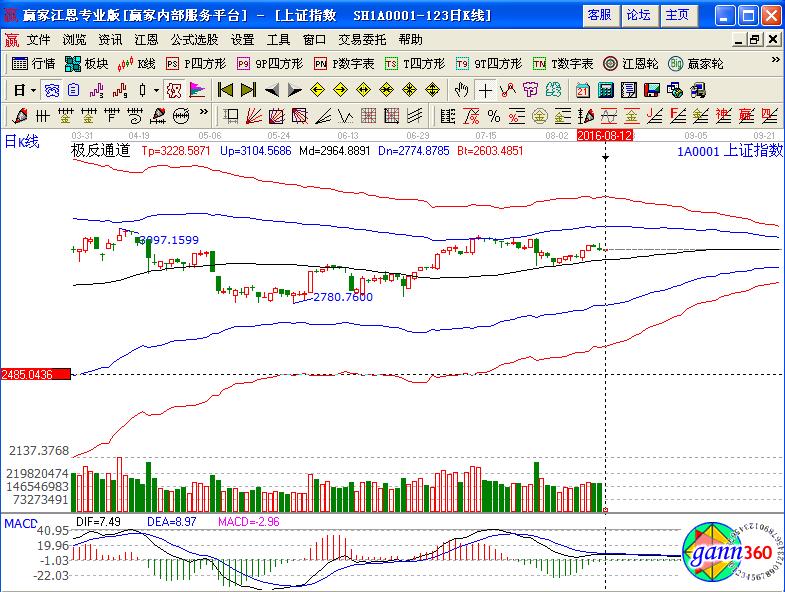
Task: Click the 论坛 forum button
Action: point(638,15)
